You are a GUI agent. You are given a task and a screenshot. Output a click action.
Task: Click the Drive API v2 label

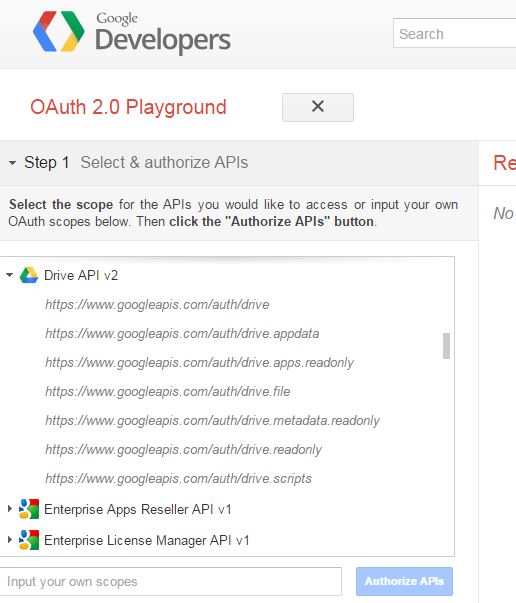[81, 275]
